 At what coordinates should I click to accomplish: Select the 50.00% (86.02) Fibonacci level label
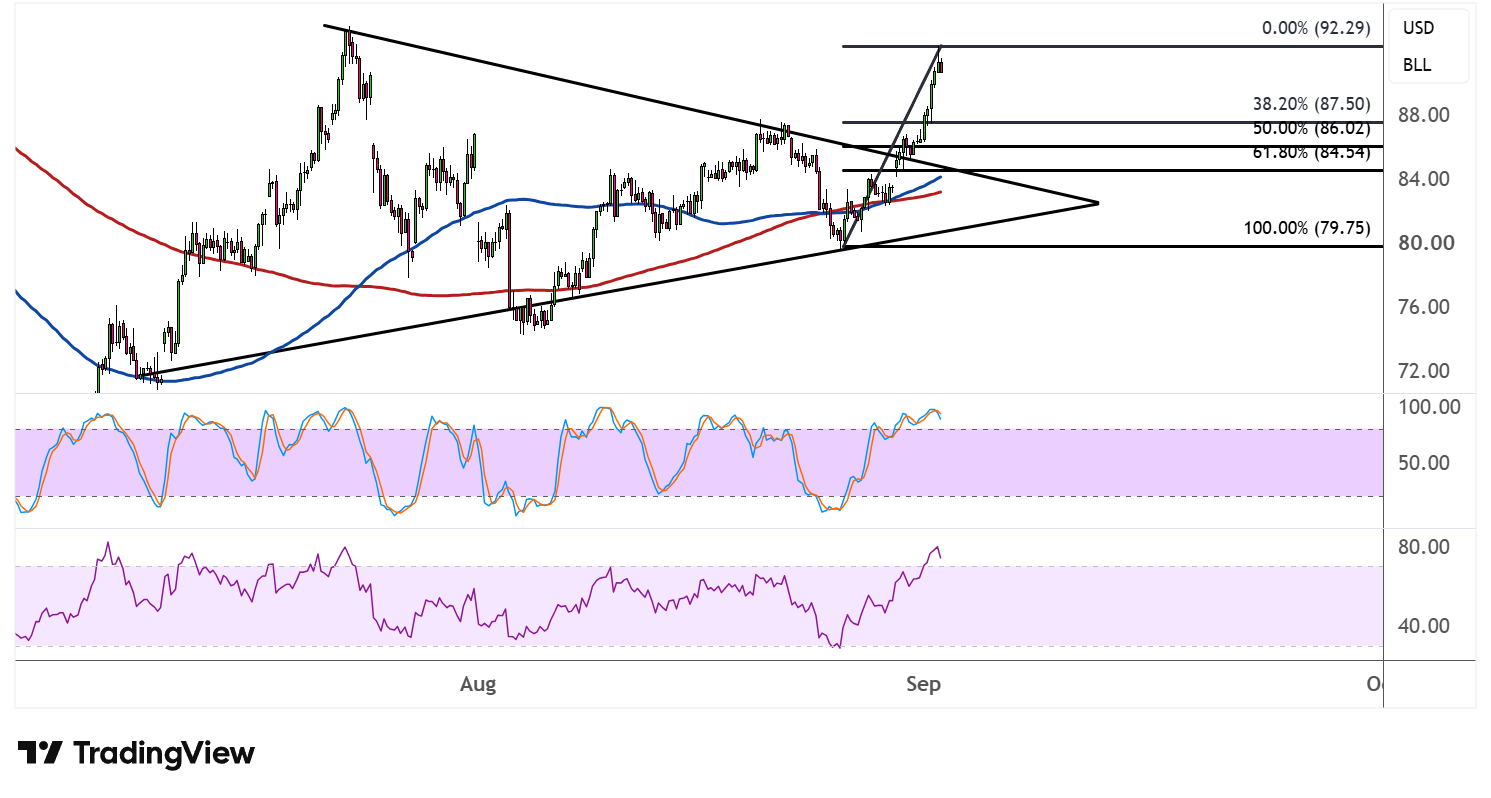click(x=1311, y=128)
